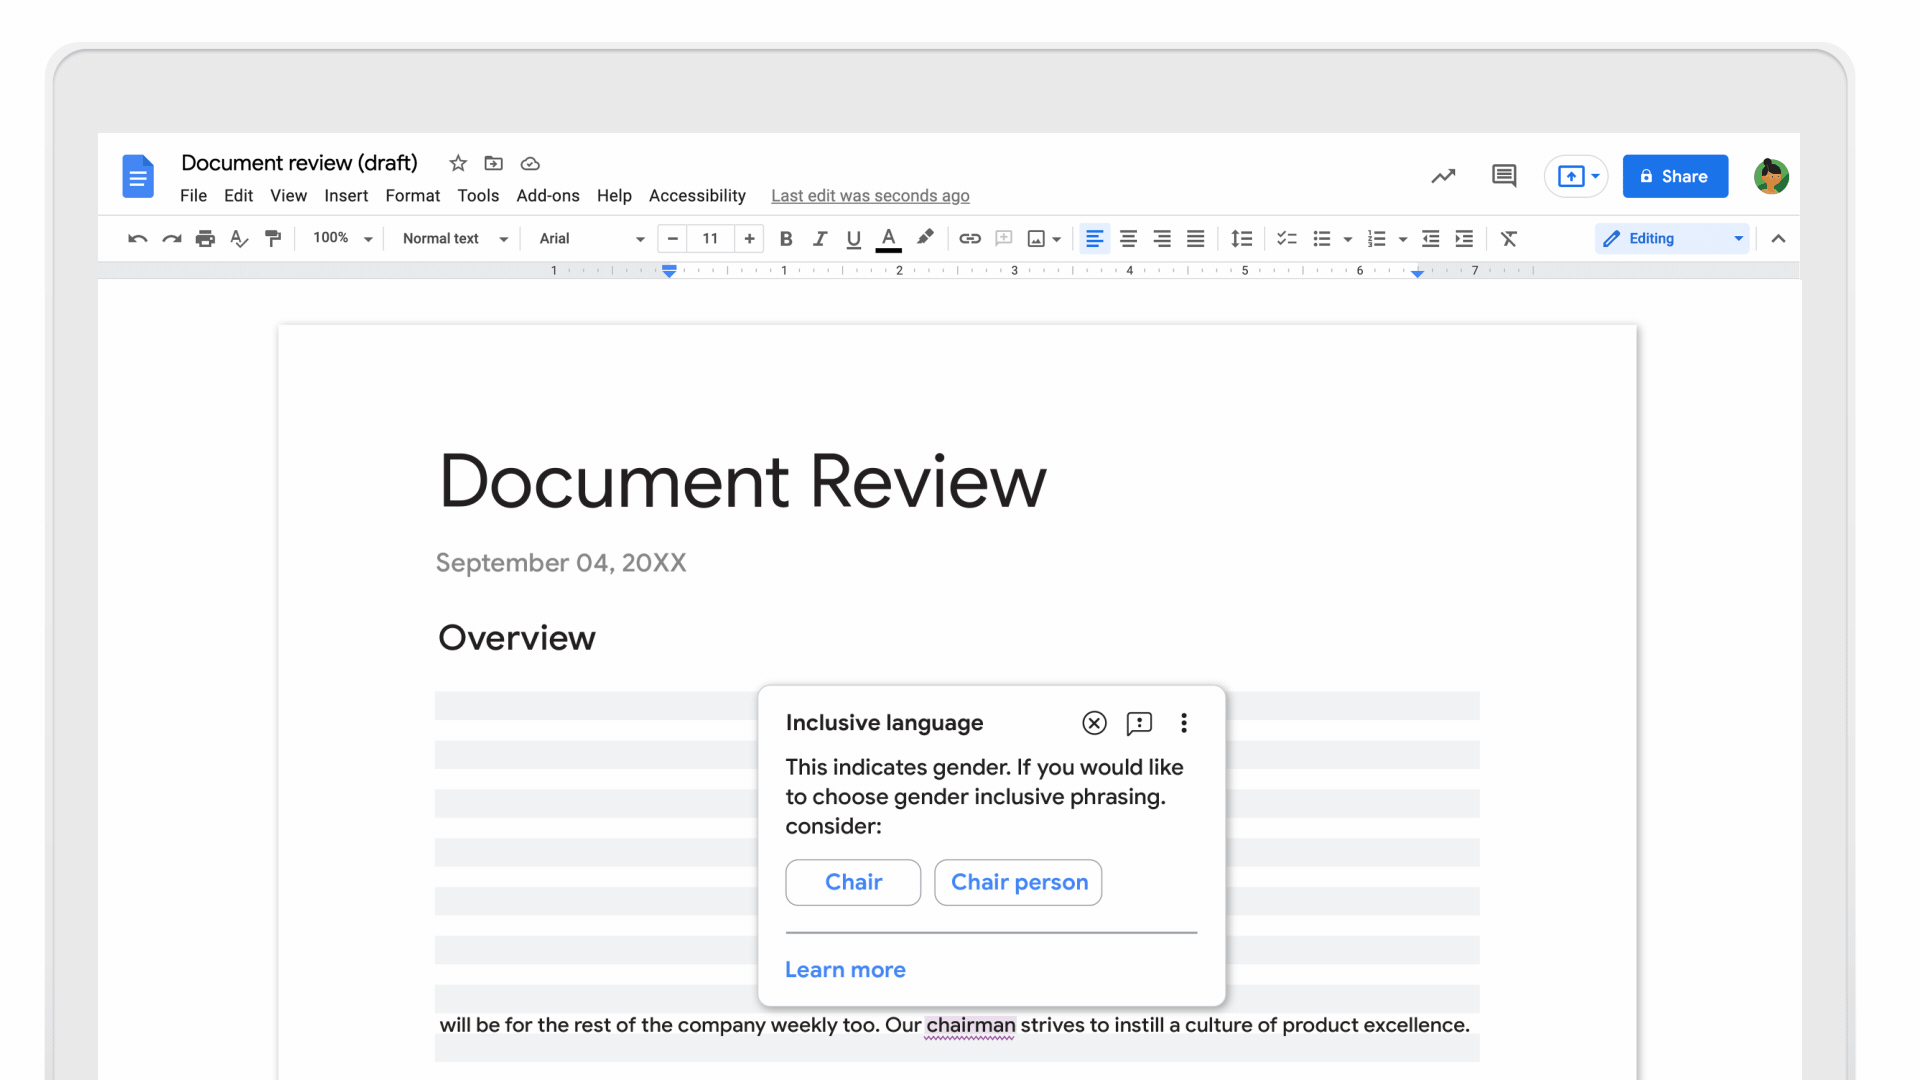Open the Tools menu
Viewport: 1920px width, 1080px height.
[x=477, y=195]
